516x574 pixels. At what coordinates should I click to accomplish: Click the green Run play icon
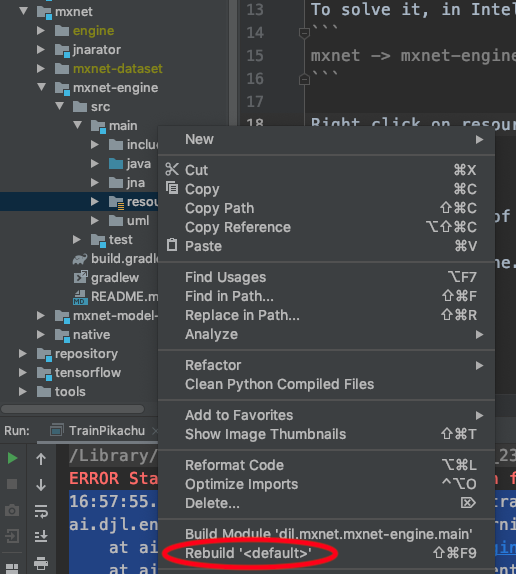(12, 458)
